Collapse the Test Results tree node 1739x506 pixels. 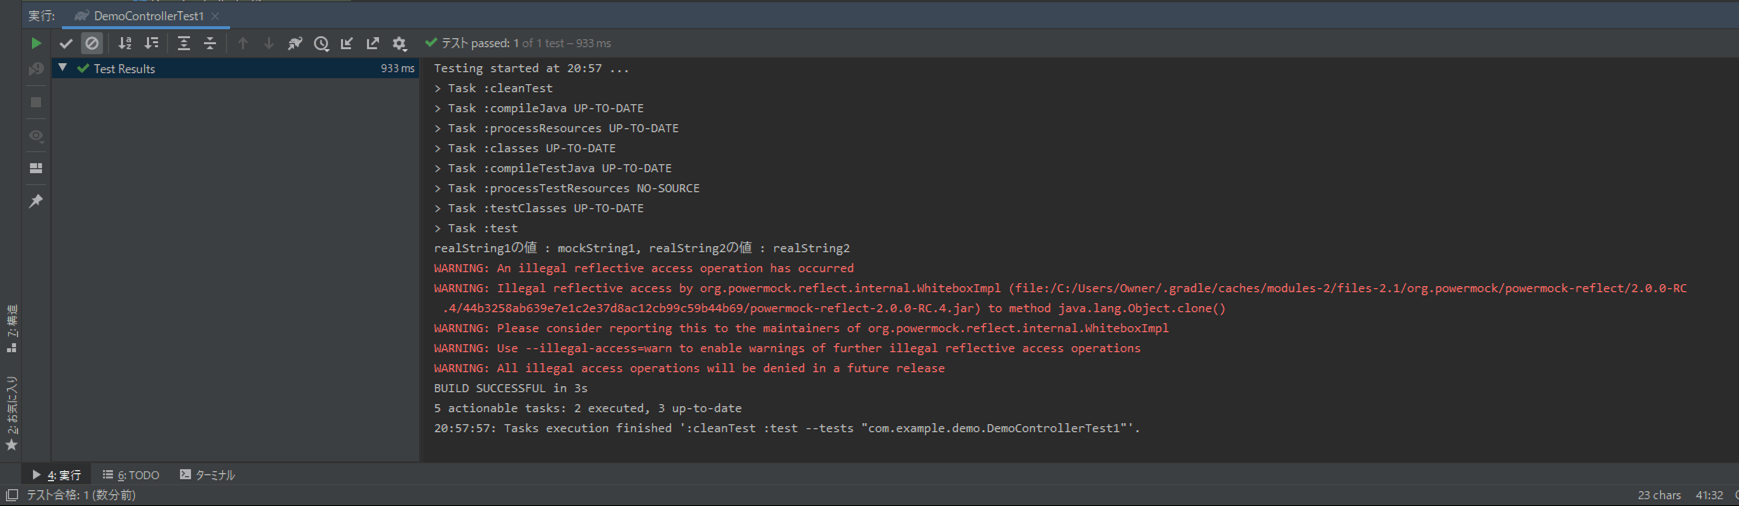(63, 68)
